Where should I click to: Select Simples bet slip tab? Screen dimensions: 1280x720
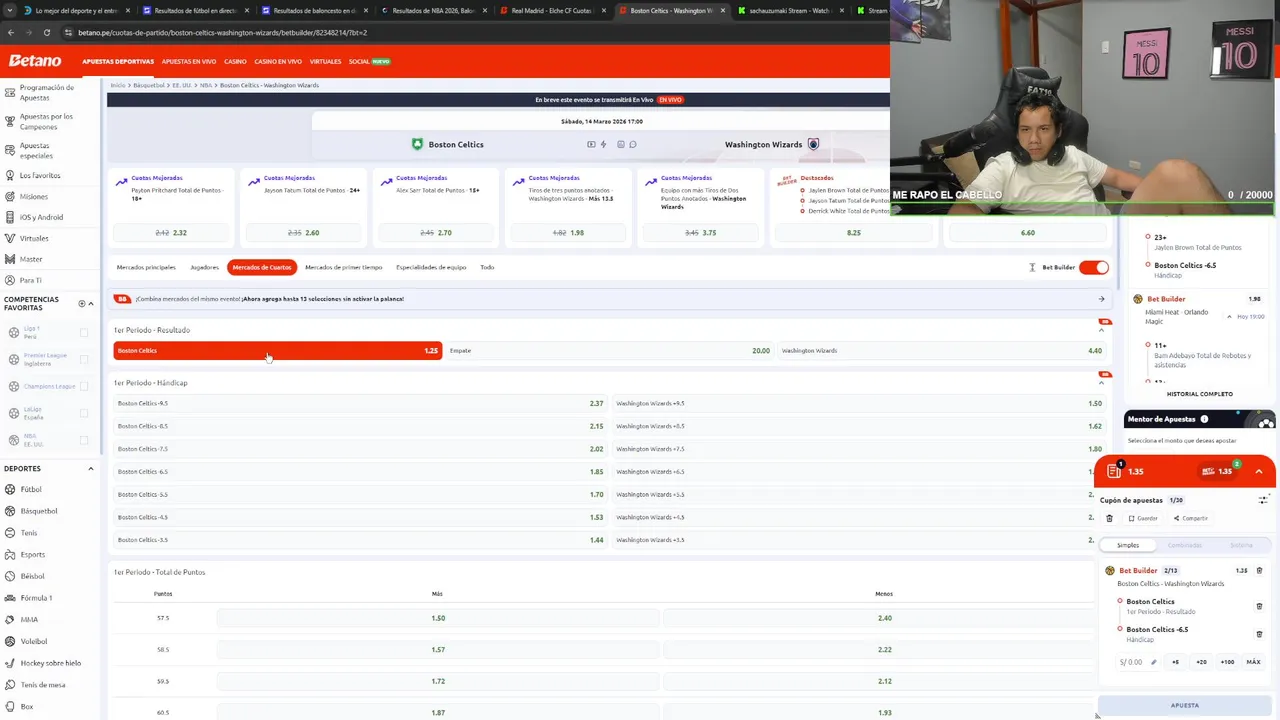coord(1128,545)
